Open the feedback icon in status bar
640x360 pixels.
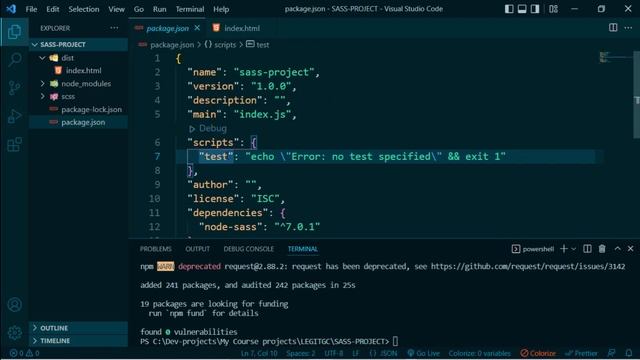coord(611,353)
